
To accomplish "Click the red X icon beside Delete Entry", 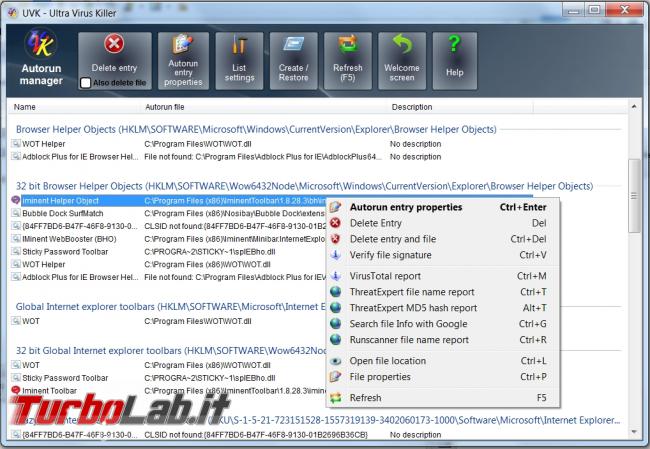I will pos(335,223).
